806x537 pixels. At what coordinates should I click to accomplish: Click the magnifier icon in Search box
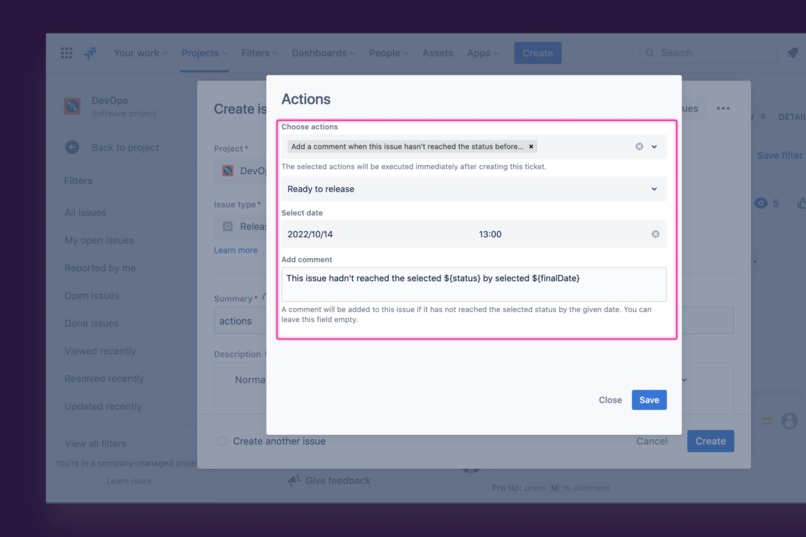point(650,53)
